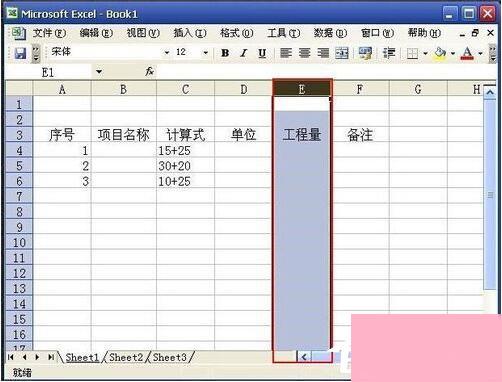
Task: Open the 编辑(E) menu
Action: [x=96, y=33]
